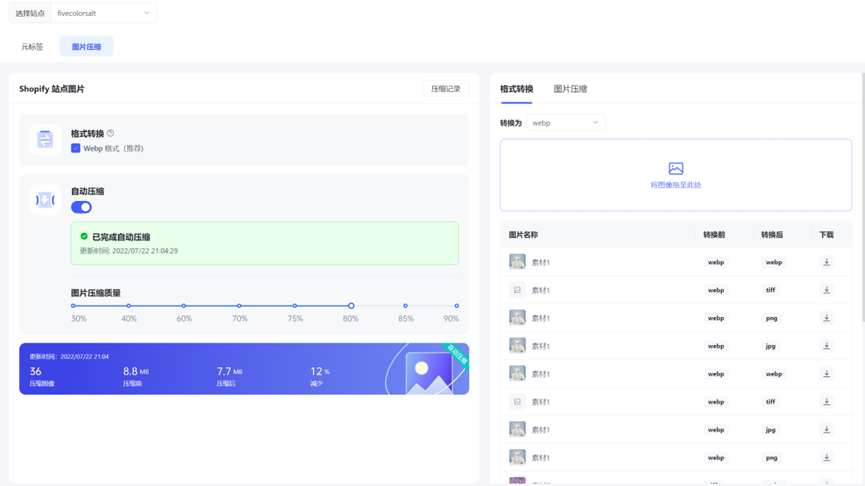This screenshot has width=865, height=486.
Task: Click the right panel vertical scrollbar
Action: click(x=863, y=196)
